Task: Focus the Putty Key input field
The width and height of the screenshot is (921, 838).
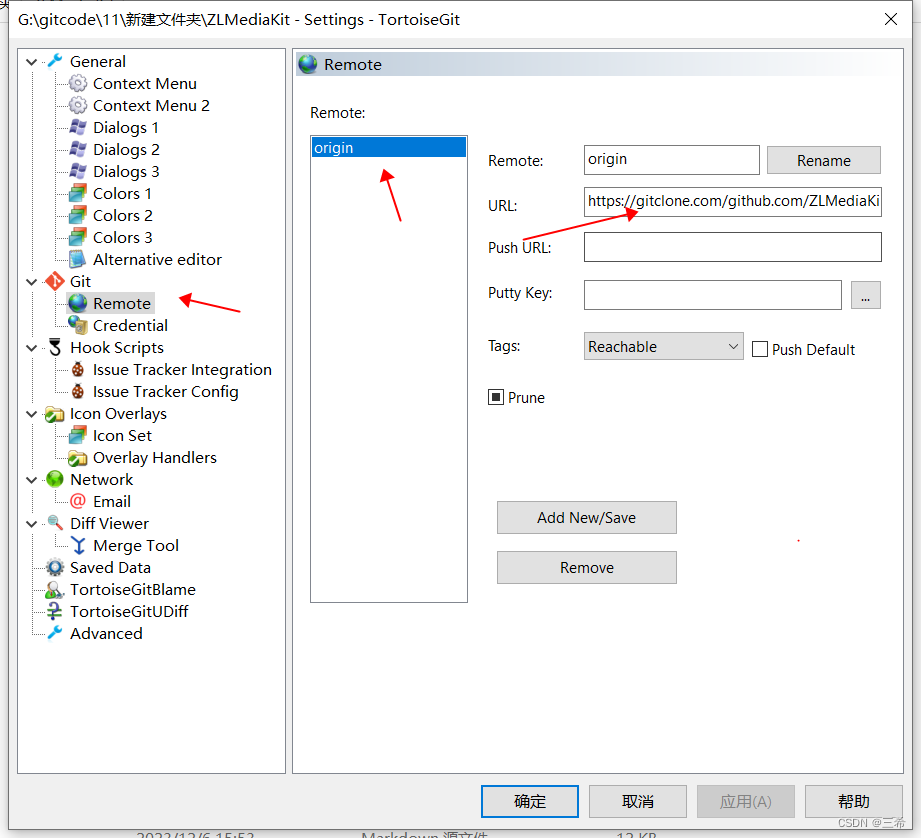Action: (712, 295)
